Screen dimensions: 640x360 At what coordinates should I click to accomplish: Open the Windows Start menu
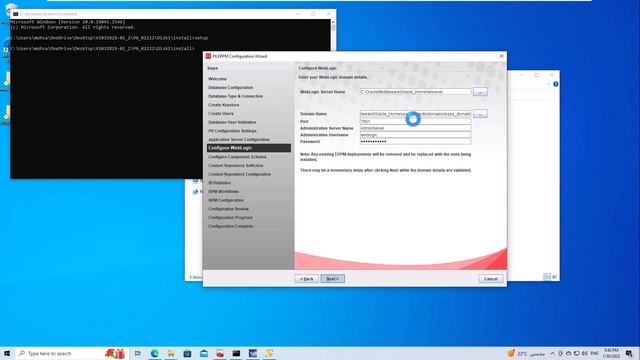(x=7, y=353)
